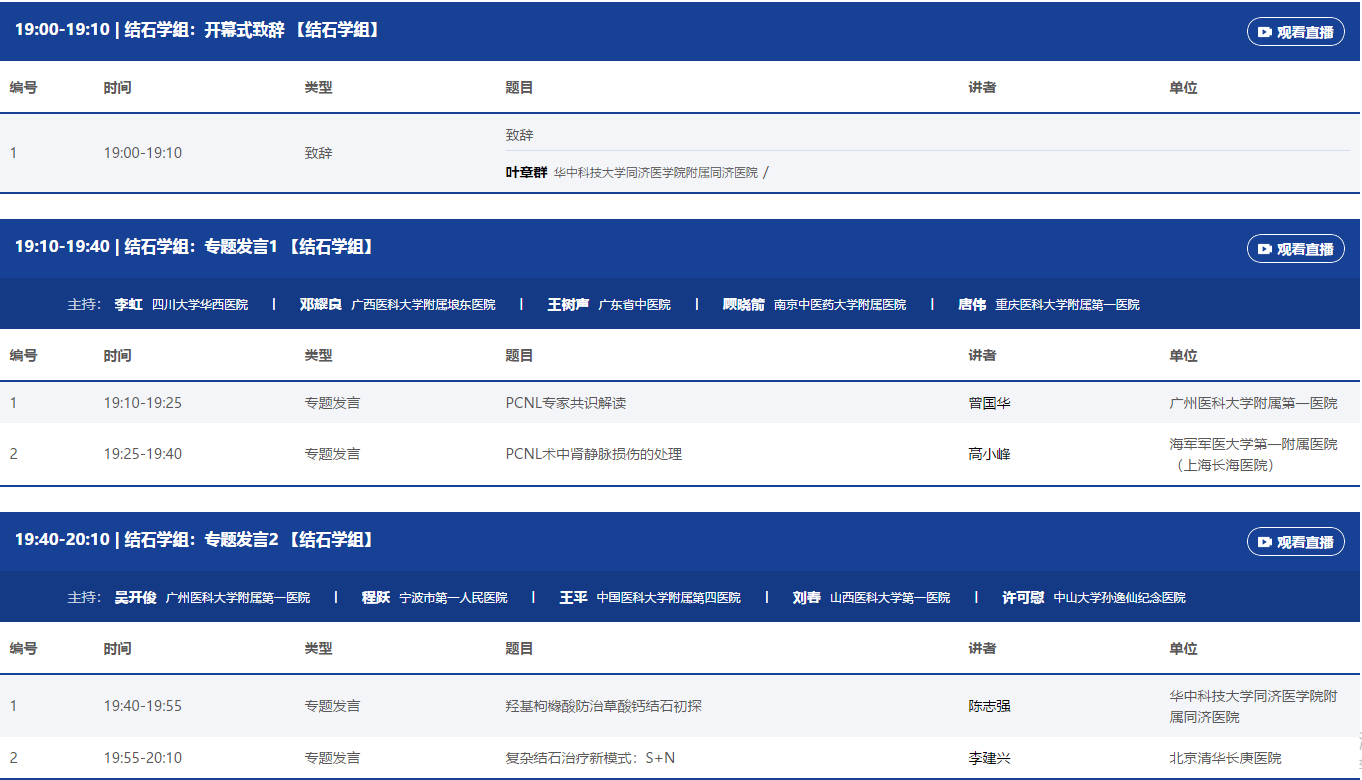Select the 开幕式致辞 session header title

point(197,30)
